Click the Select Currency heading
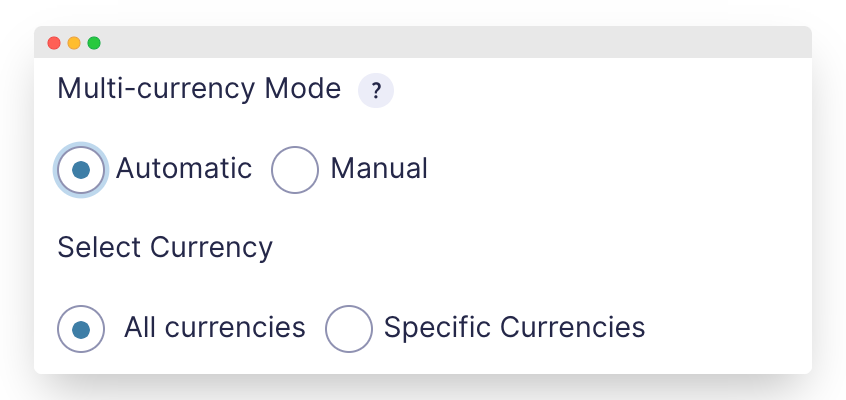846x400 pixels. [x=165, y=247]
